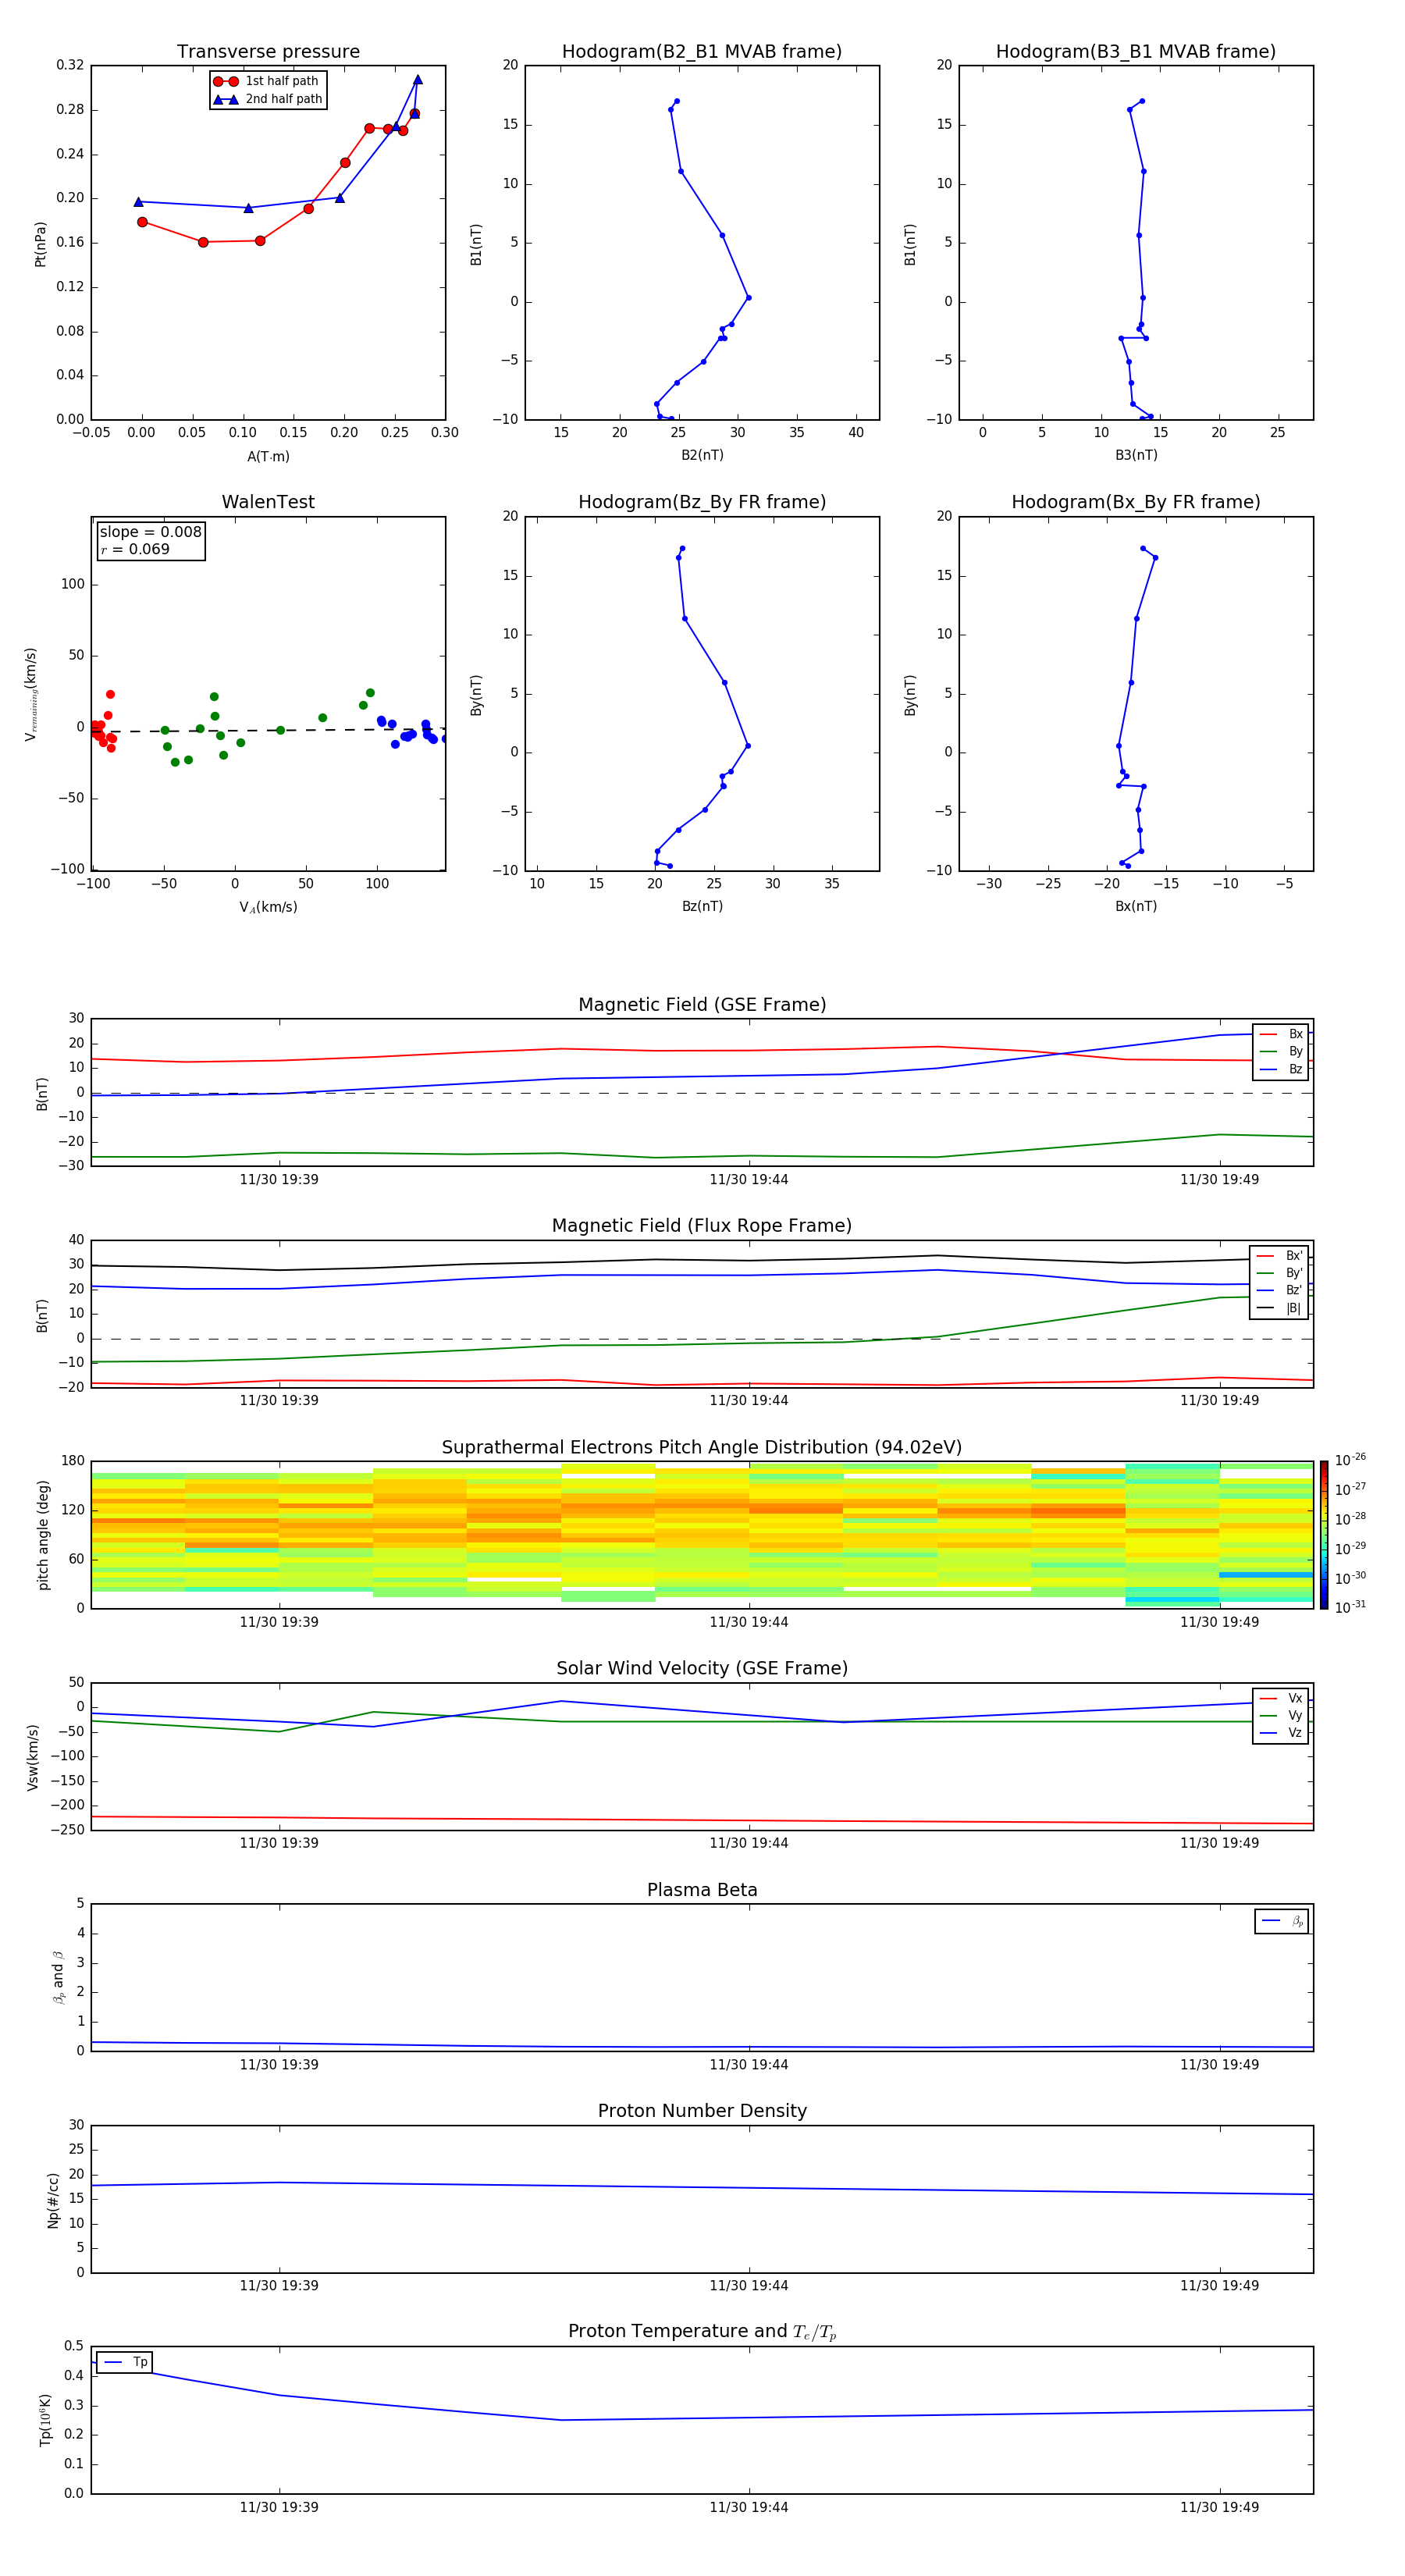Click the 'Hodogram(B3_B1 MVAB frame)' title
The width and height of the screenshot is (1405, 2576).
(1136, 52)
